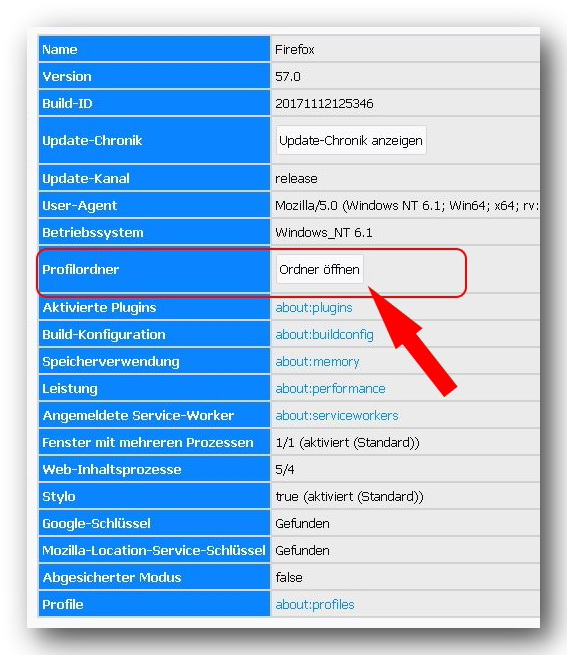Screen dimensions: 567x655
Task: Click the Update-Chronik anzeigen button
Action: tap(351, 140)
